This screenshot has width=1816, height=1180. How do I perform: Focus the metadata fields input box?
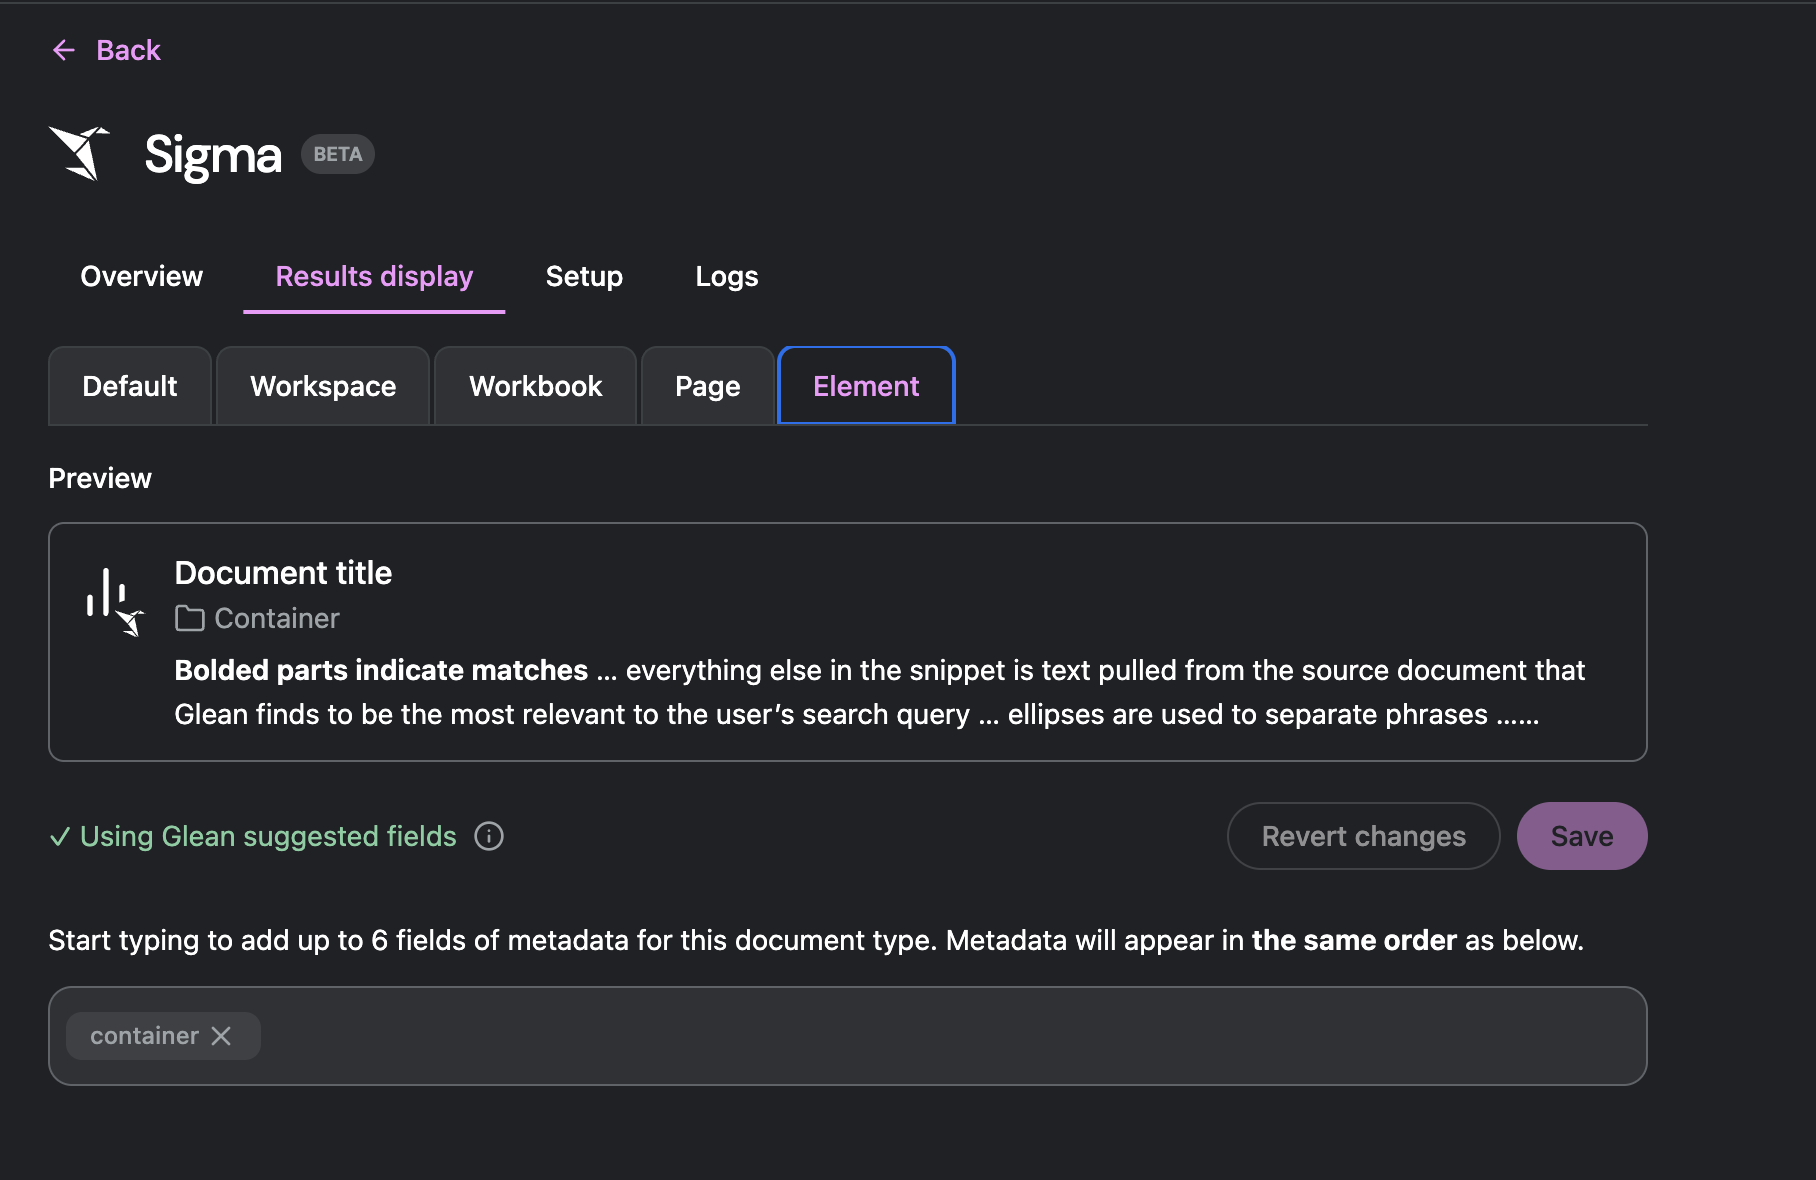848,1036
